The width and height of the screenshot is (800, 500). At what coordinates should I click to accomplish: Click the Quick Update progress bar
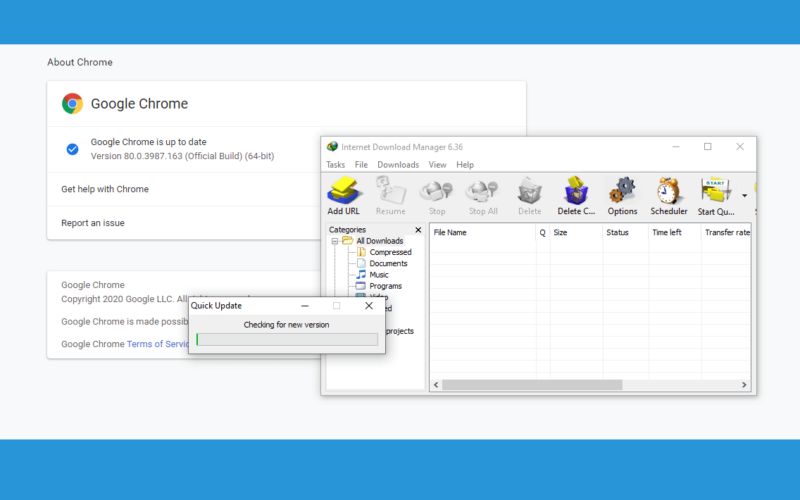point(287,339)
